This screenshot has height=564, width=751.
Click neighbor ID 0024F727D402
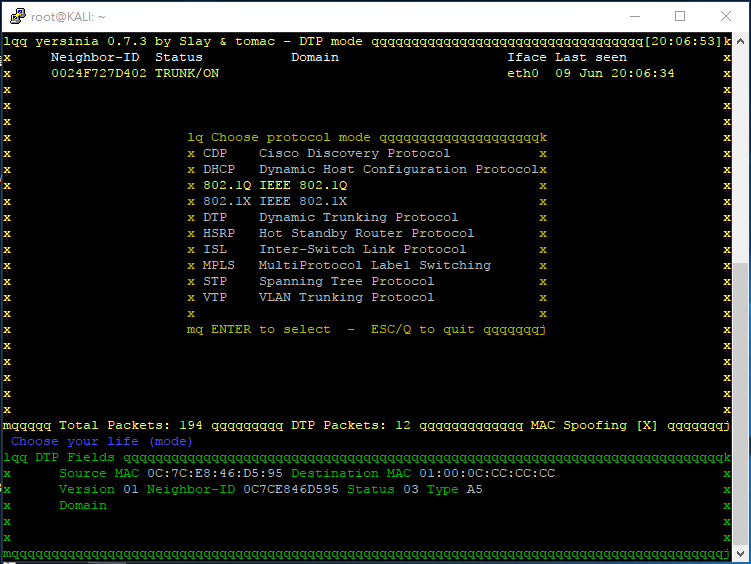99,74
